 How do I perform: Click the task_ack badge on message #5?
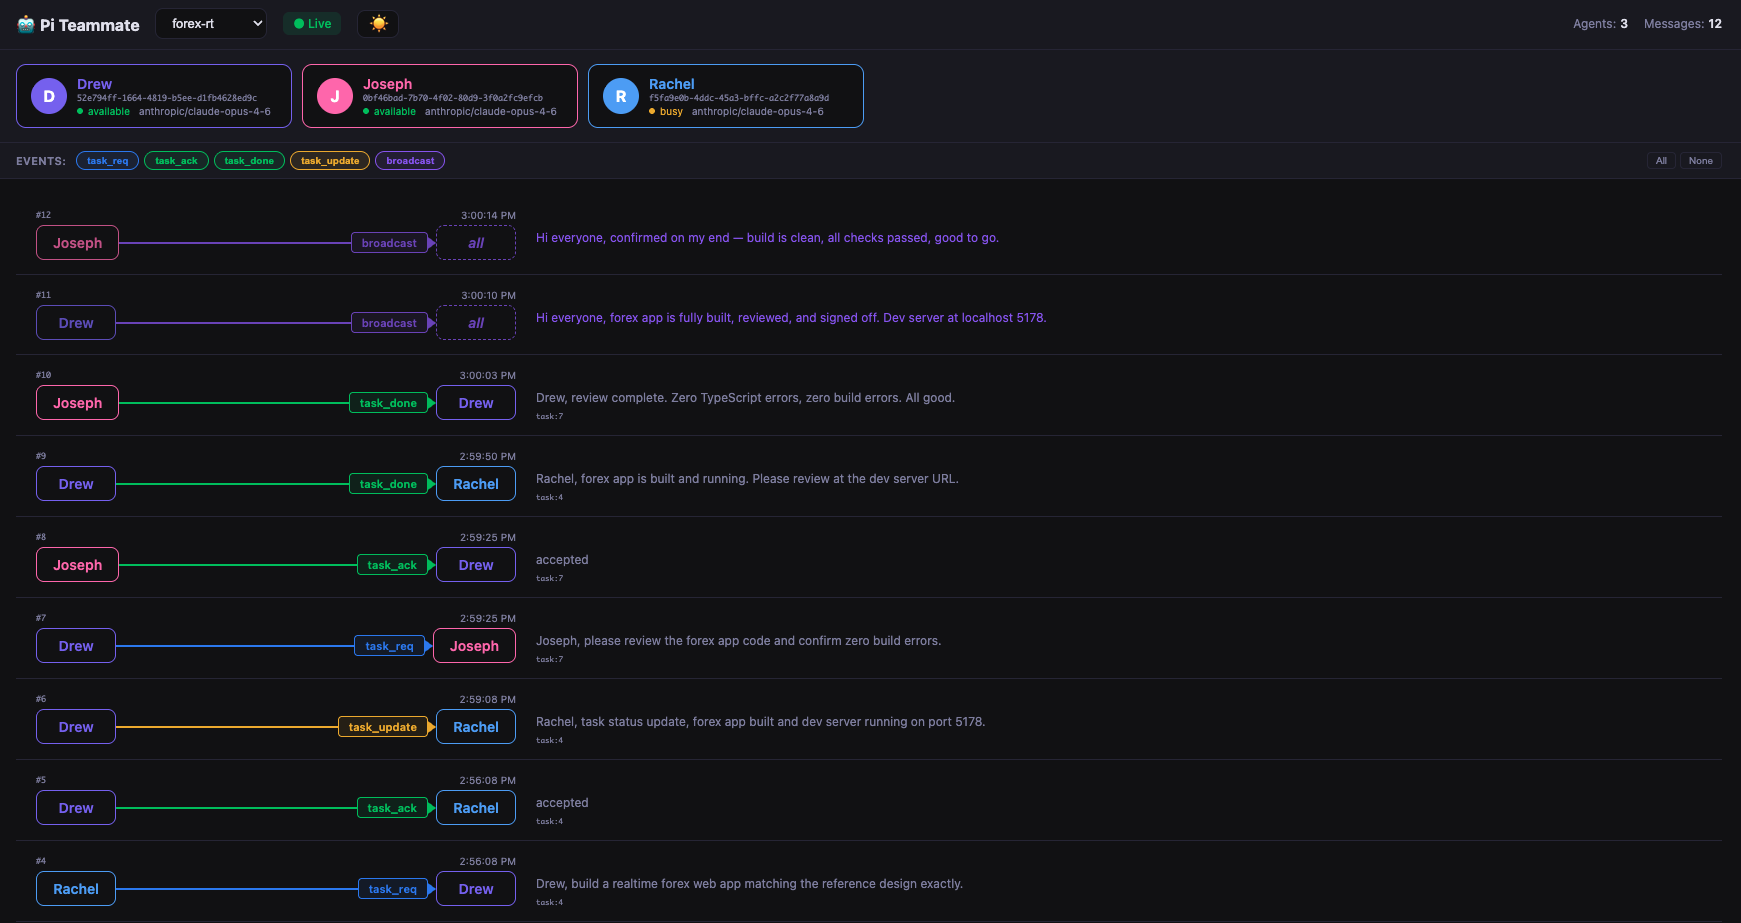393,807
